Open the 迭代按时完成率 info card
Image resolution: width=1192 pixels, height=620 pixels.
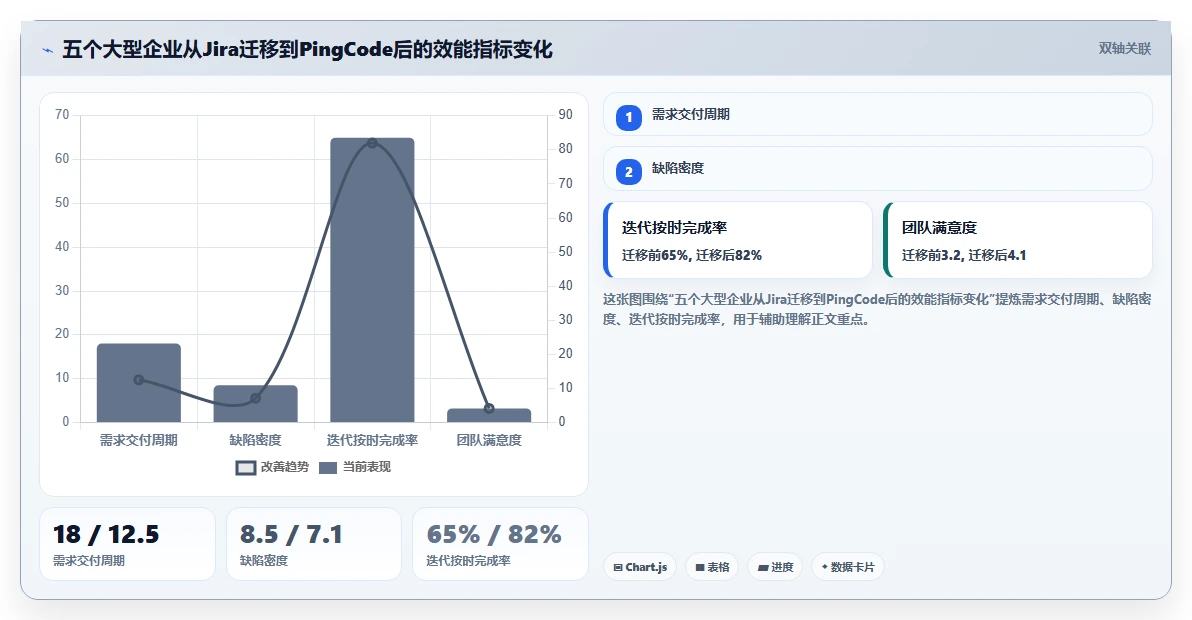[737, 240]
